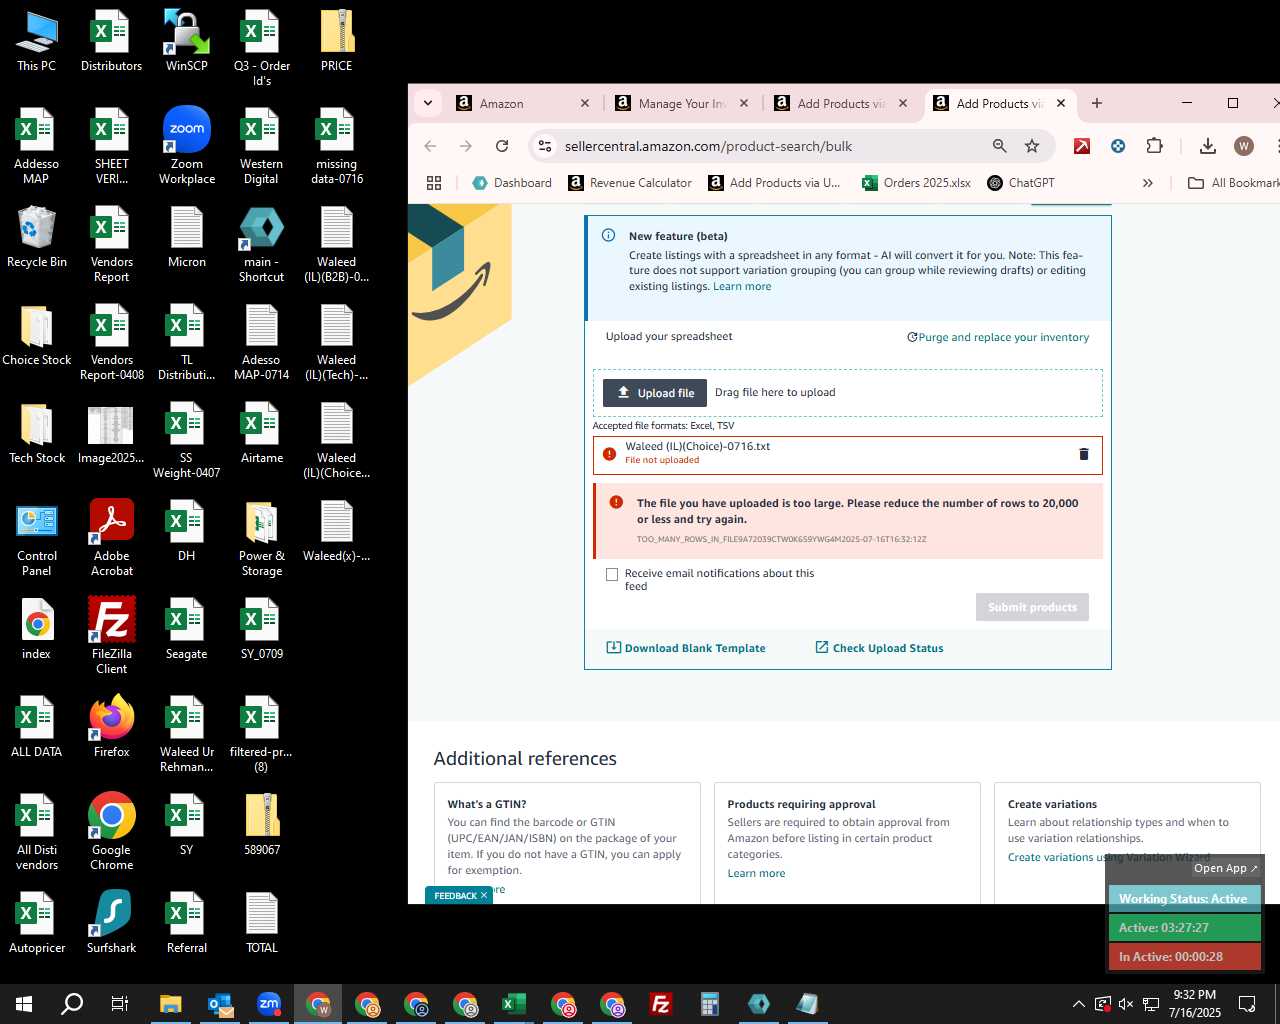Open the Chrome extensions puzzle icon
This screenshot has height=1024, width=1280.
[x=1154, y=146]
